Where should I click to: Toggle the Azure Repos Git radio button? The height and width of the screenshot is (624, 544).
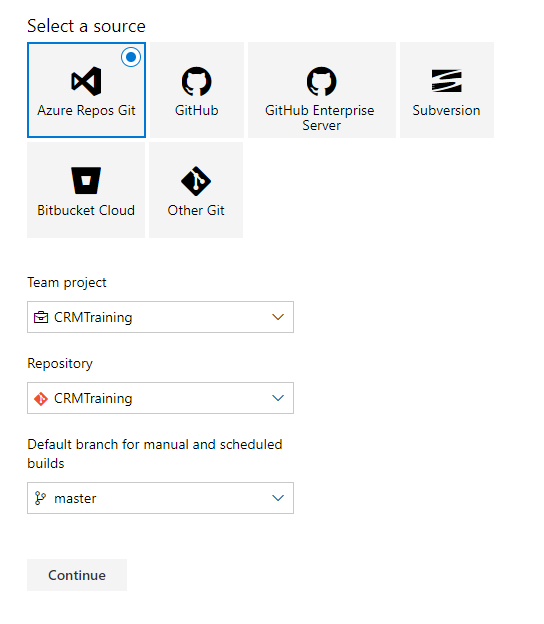tap(131, 57)
